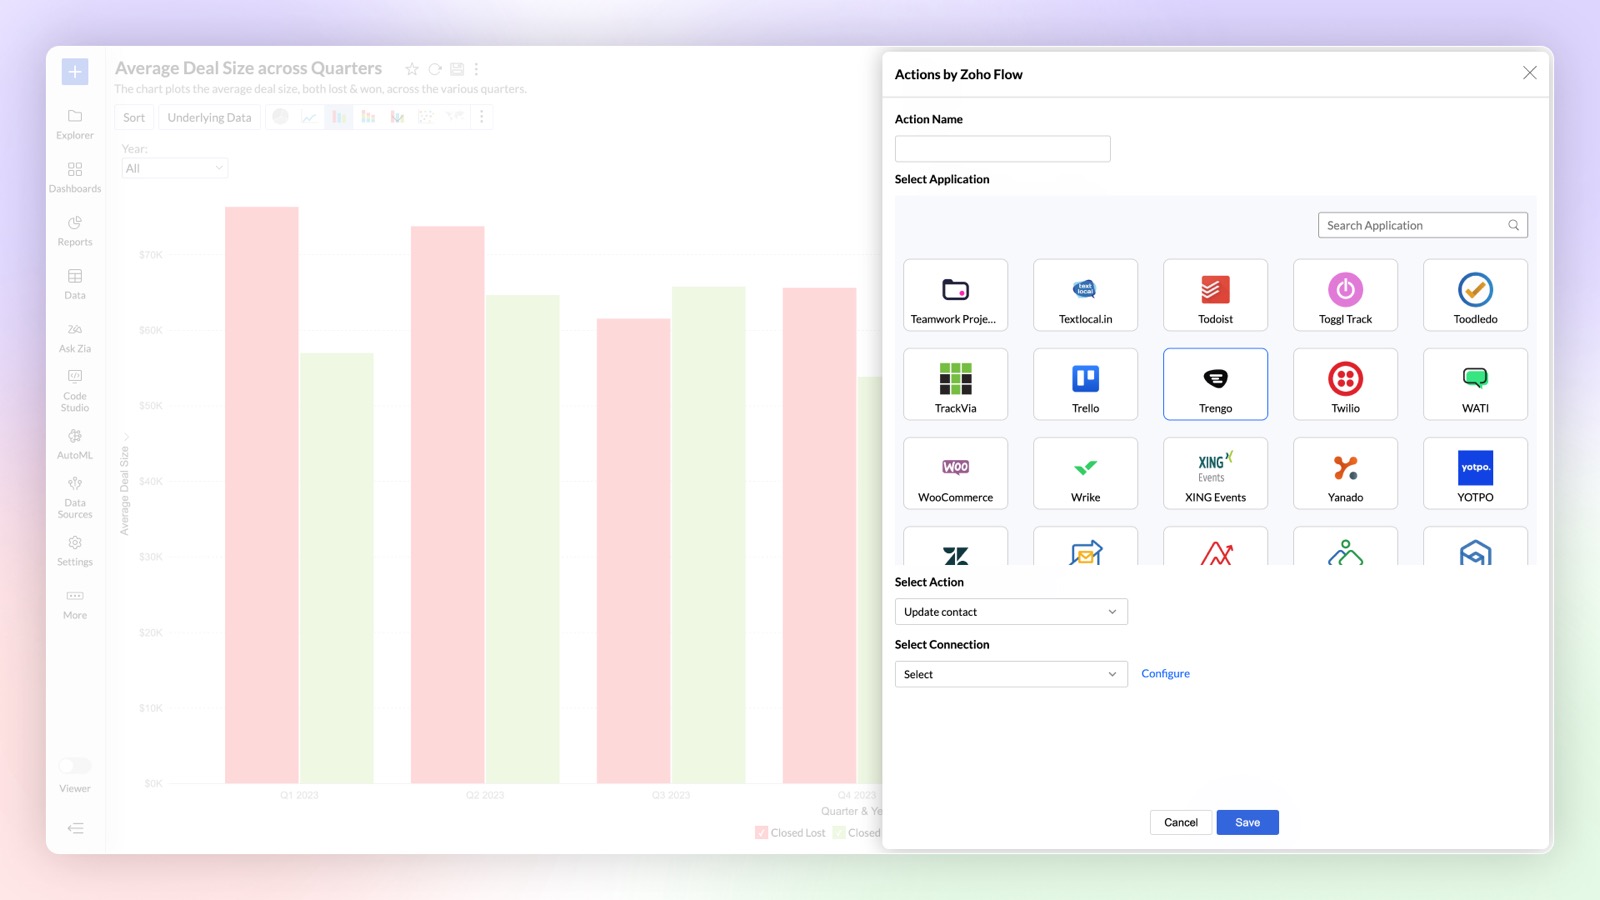1600x900 pixels.
Task: Pick the WATI application tile
Action: click(1475, 384)
